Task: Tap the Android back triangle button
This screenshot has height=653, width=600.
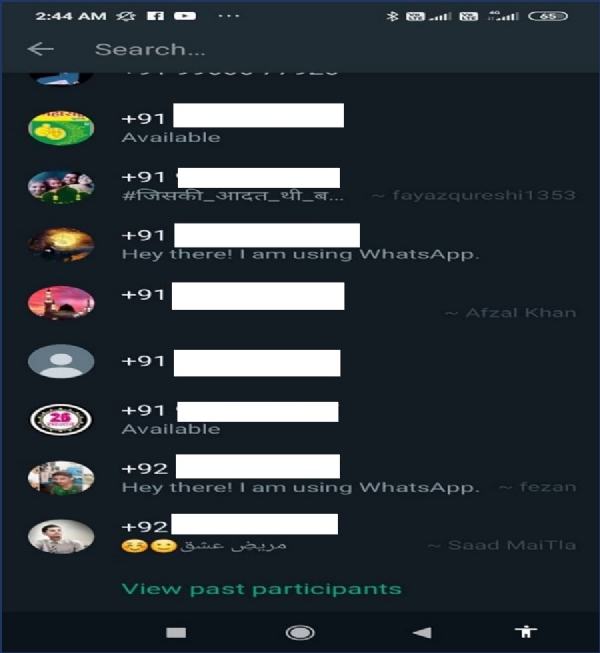Action: (x=422, y=633)
